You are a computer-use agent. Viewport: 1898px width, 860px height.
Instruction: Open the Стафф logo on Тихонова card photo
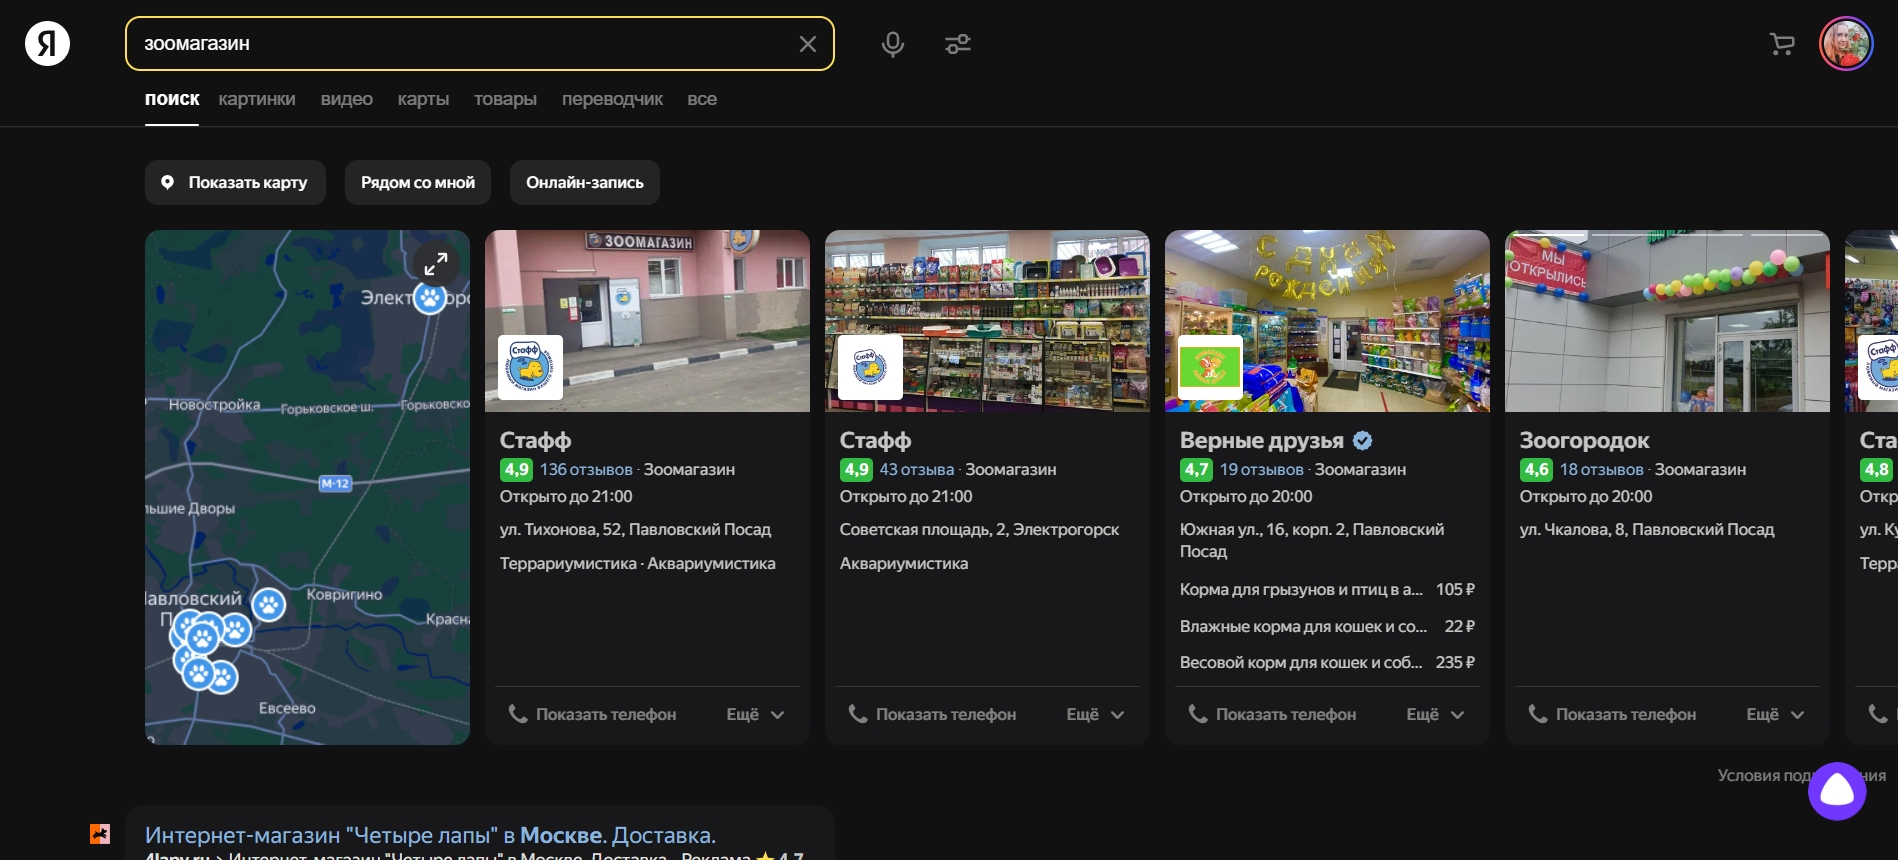tap(530, 367)
